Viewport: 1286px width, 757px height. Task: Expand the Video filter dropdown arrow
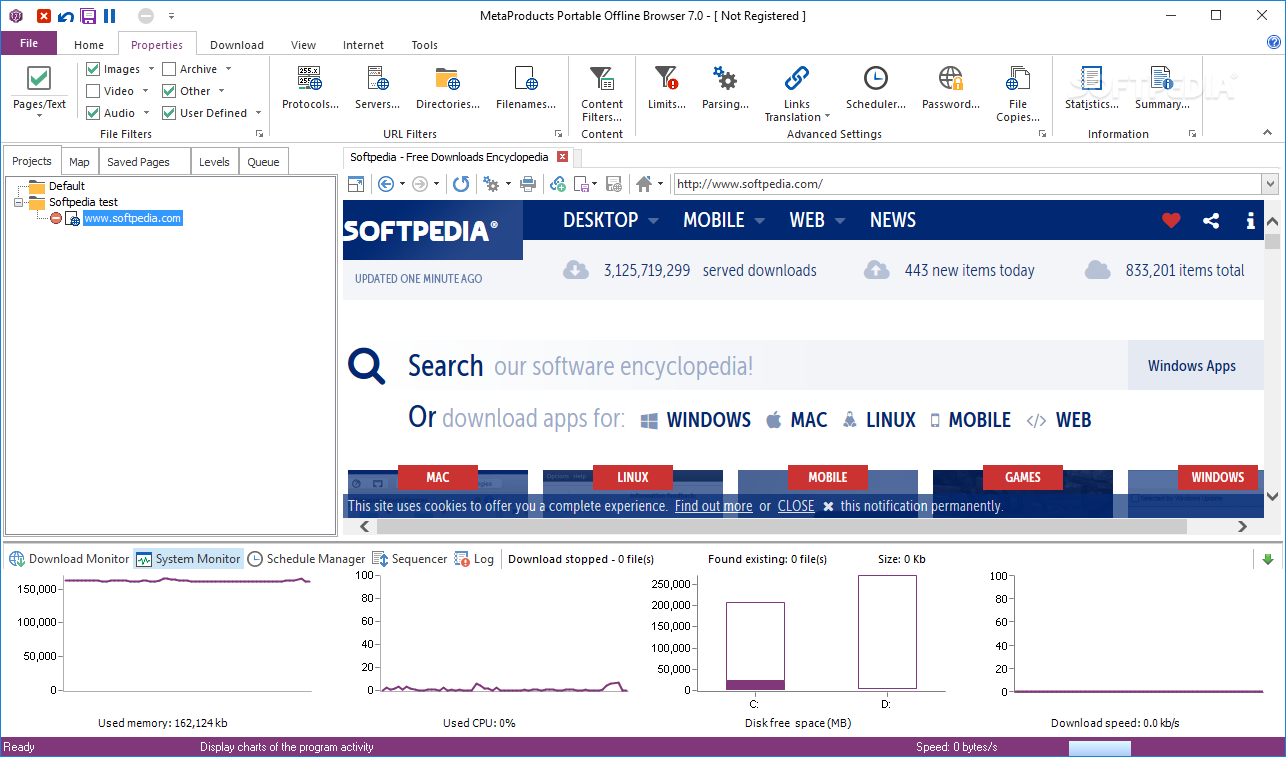pyautogui.click(x=145, y=91)
